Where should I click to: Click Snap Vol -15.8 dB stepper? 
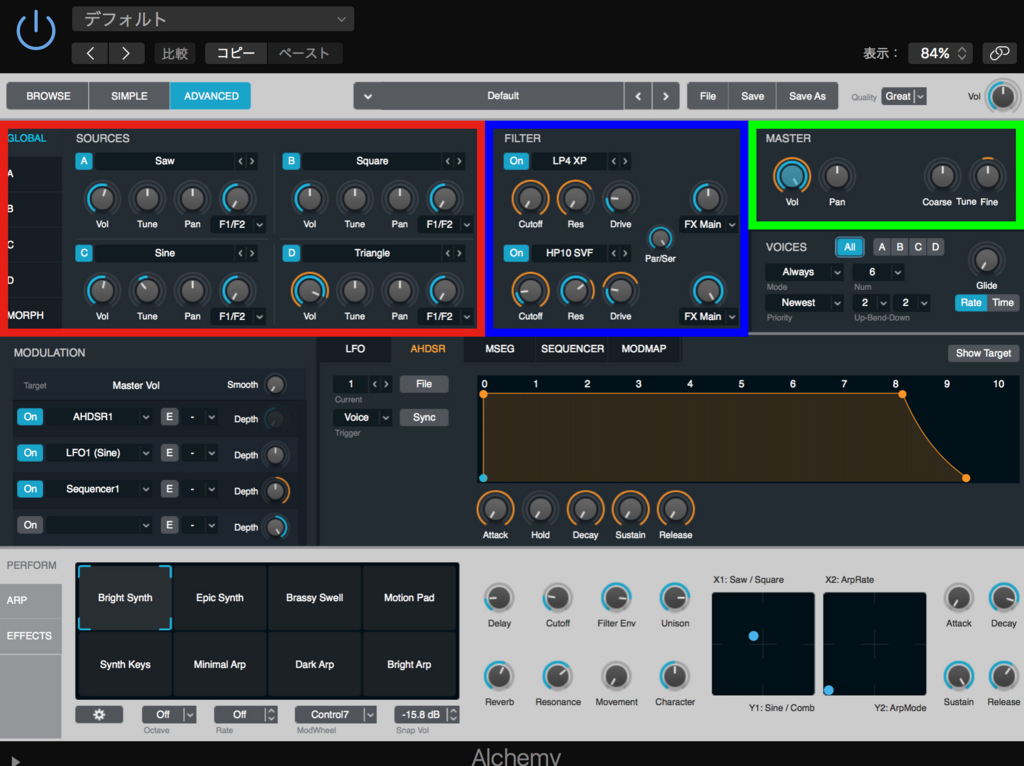click(x=453, y=714)
